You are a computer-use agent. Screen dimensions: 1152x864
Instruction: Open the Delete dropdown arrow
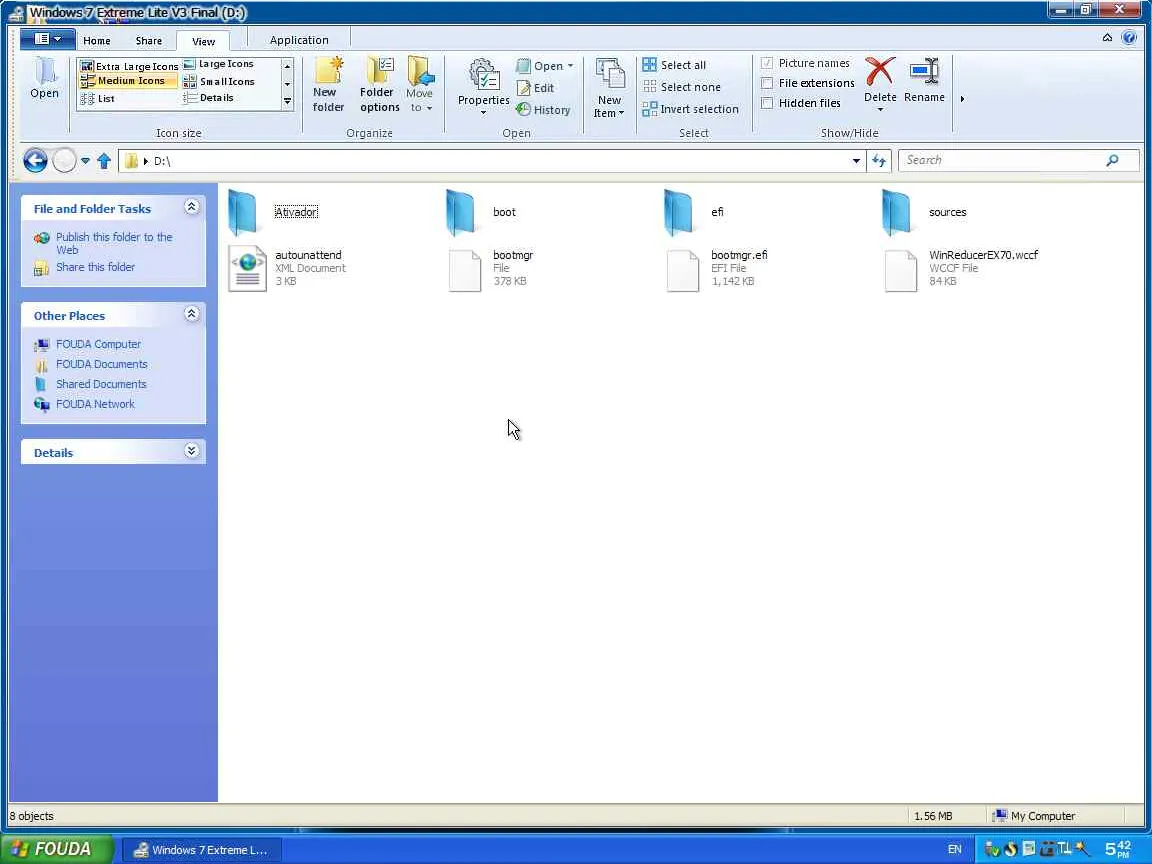[879, 109]
